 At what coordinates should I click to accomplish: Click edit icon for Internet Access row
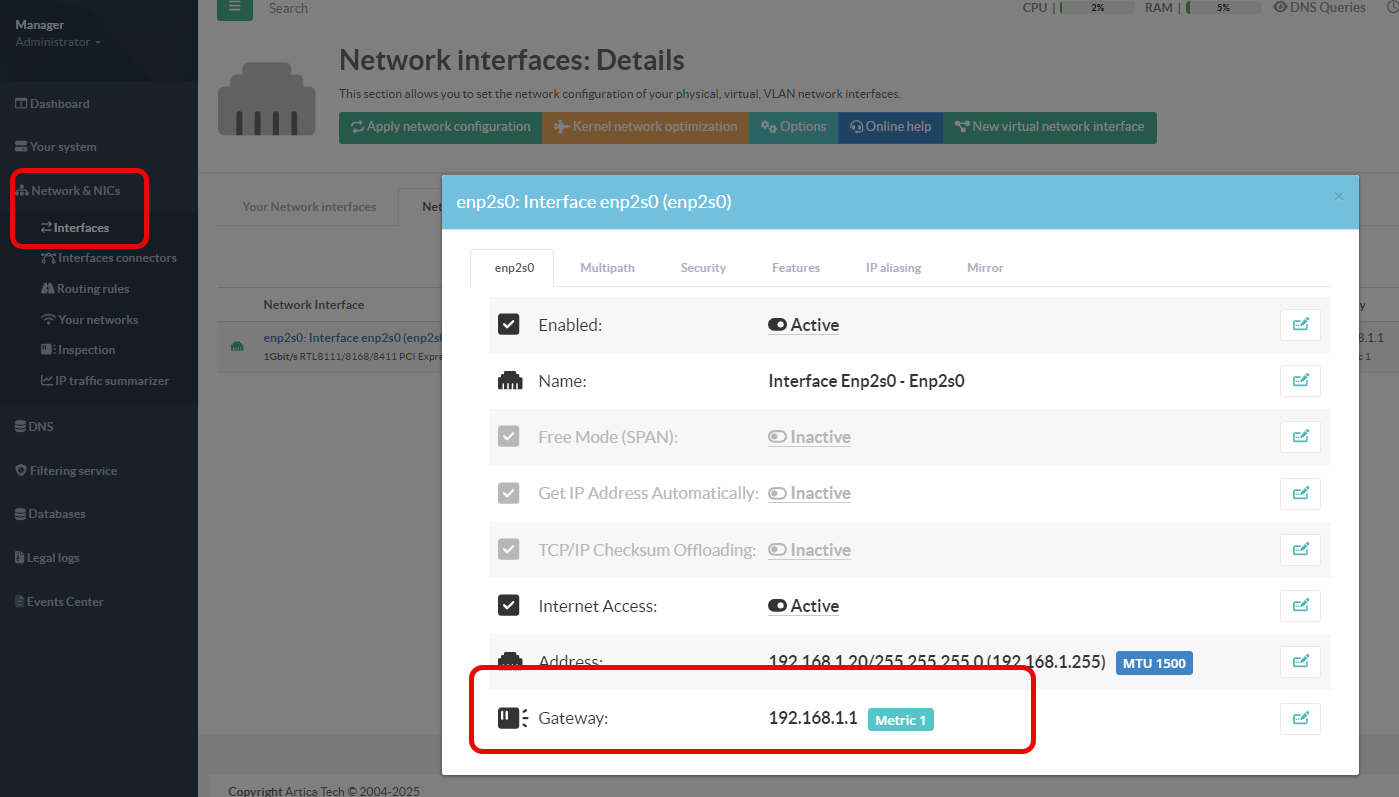tap(1300, 606)
